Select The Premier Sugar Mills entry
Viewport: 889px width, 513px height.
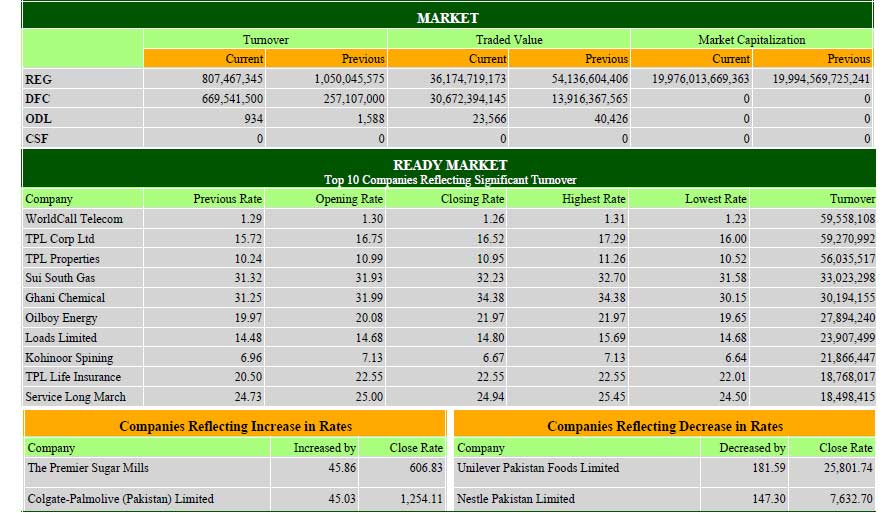tap(88, 468)
